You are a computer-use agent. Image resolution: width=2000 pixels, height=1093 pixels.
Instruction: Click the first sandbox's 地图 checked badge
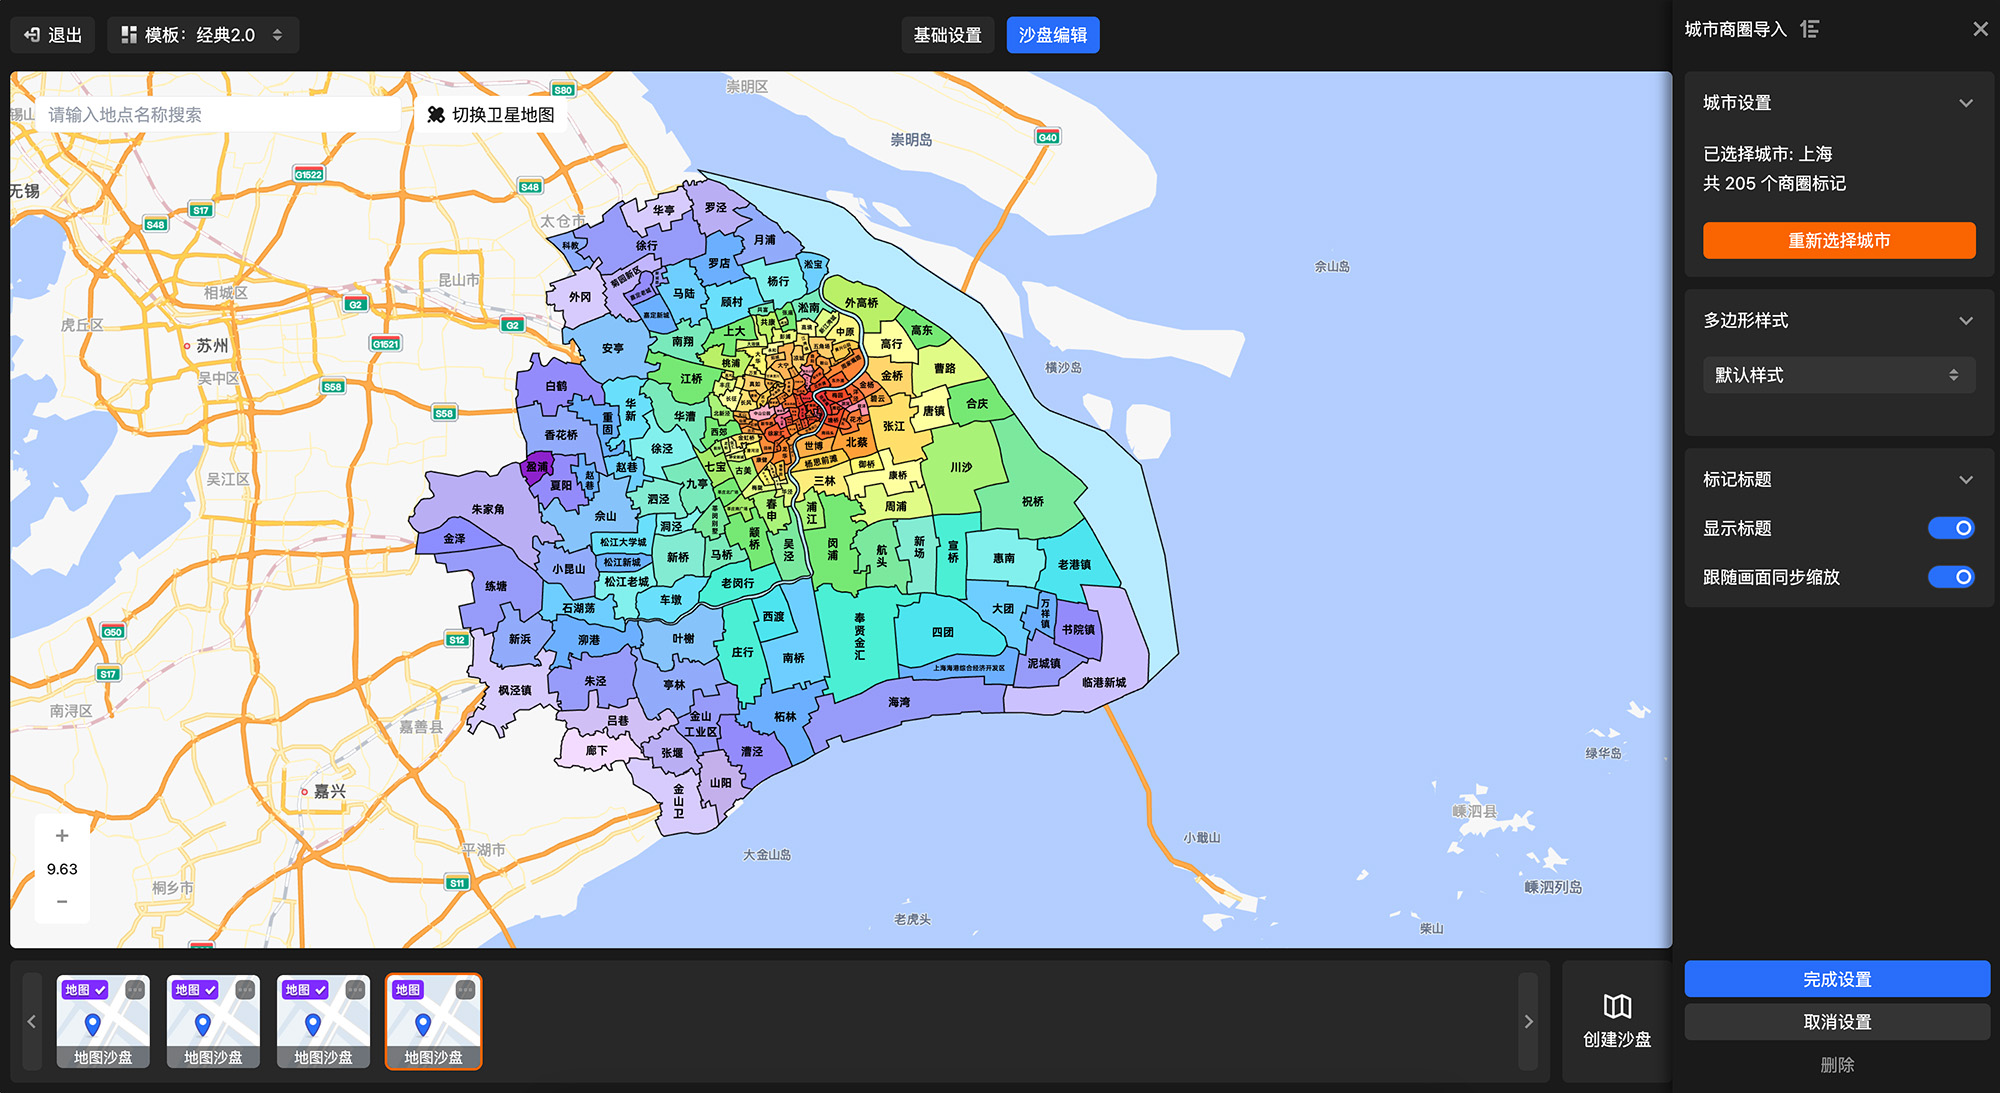(x=85, y=990)
